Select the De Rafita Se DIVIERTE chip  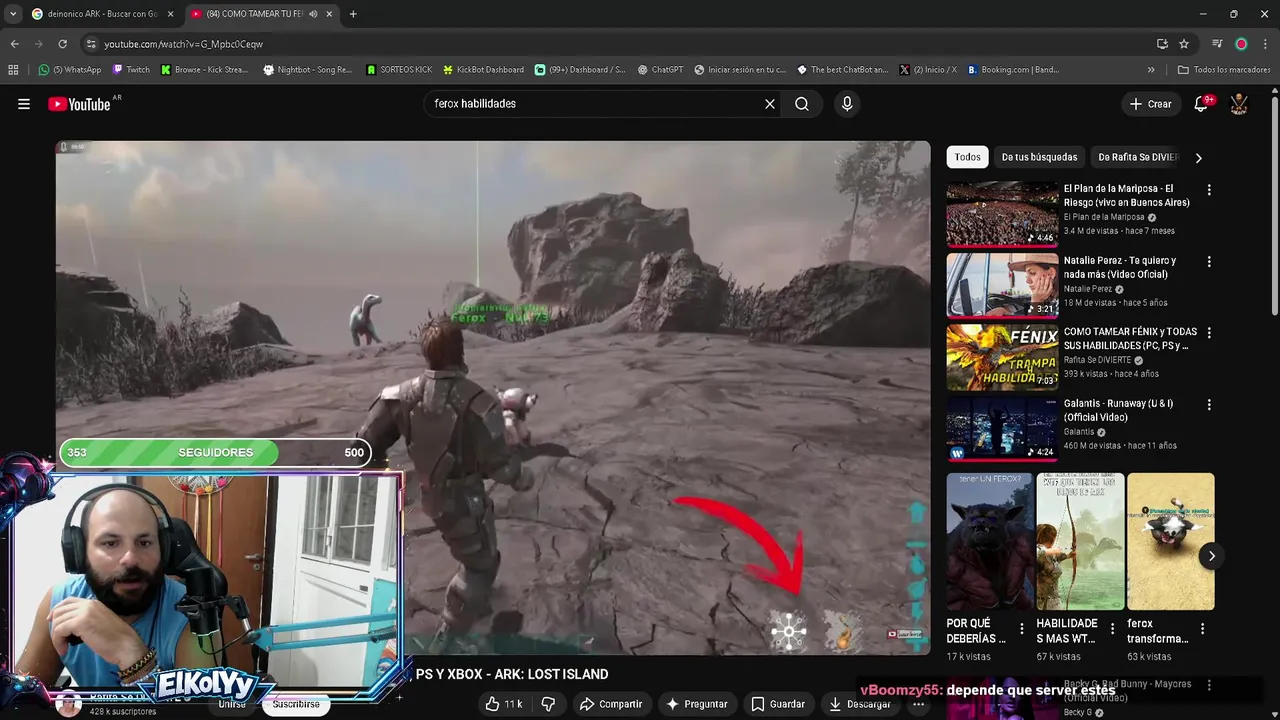click(x=1138, y=157)
